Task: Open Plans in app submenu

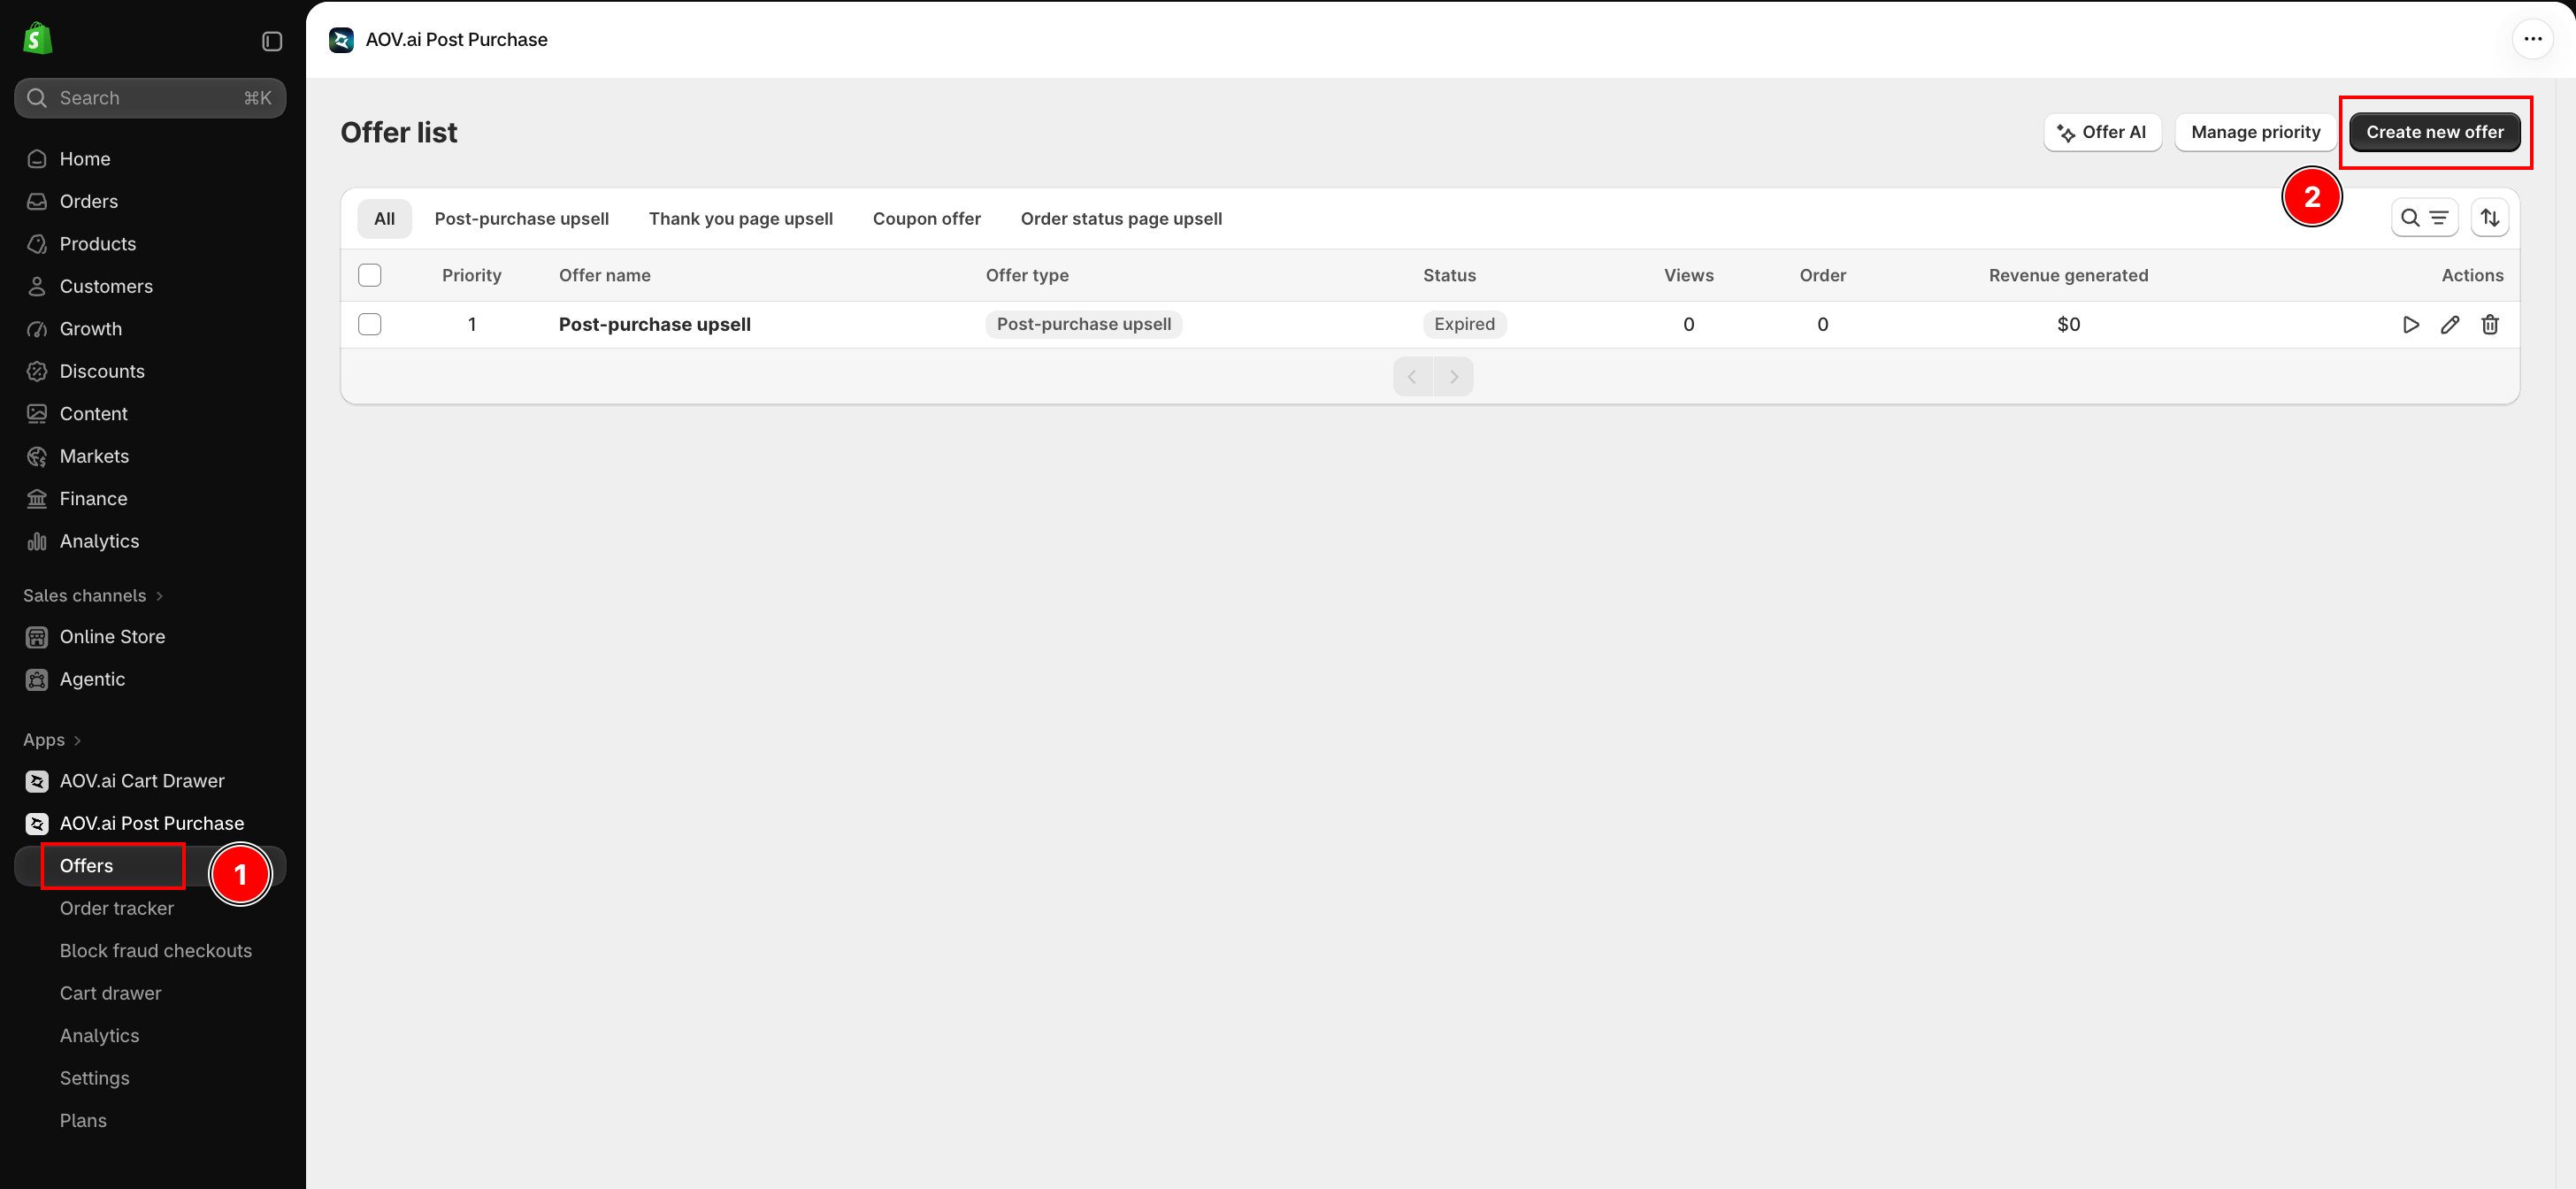Action: tap(83, 1121)
